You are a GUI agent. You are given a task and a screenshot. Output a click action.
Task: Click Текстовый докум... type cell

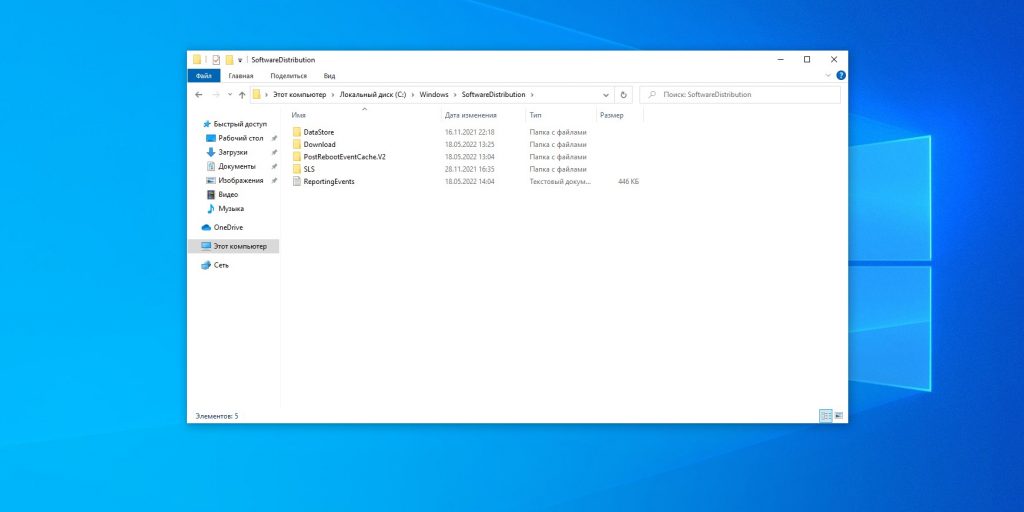coord(560,182)
